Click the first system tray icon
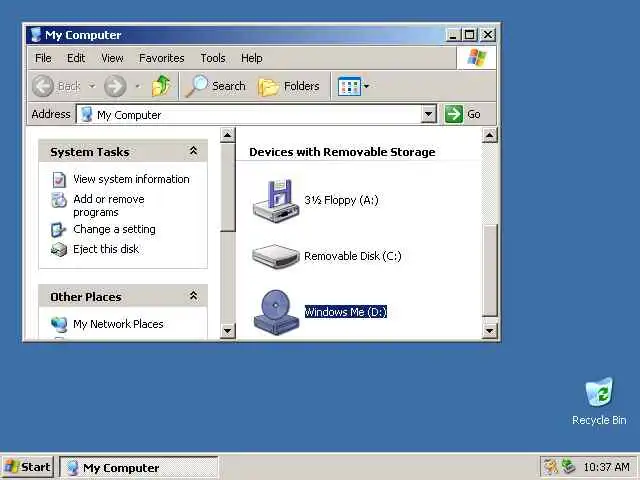The image size is (640, 480). 551,466
